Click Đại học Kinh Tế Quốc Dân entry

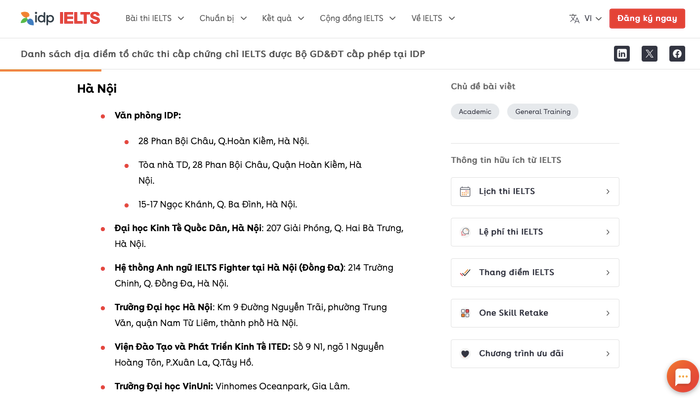[x=259, y=236]
